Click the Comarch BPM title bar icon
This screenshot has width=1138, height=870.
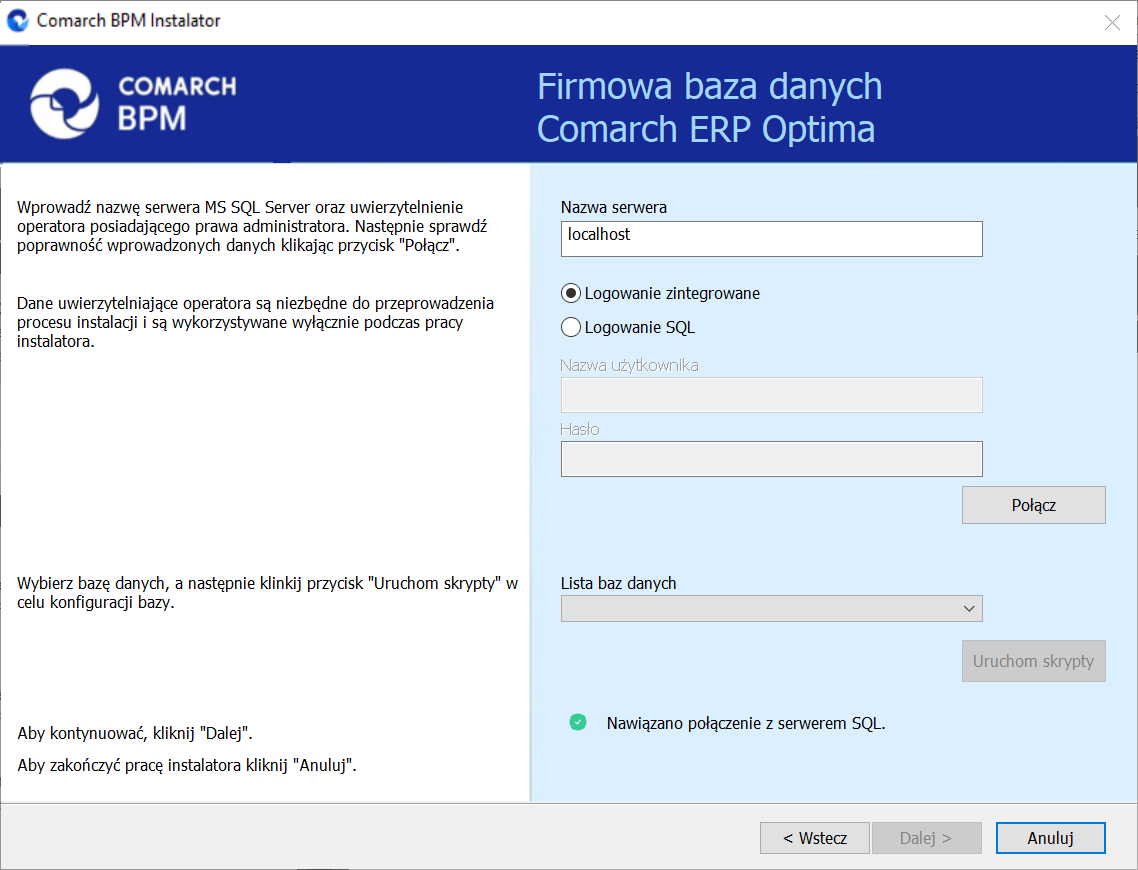[17, 20]
